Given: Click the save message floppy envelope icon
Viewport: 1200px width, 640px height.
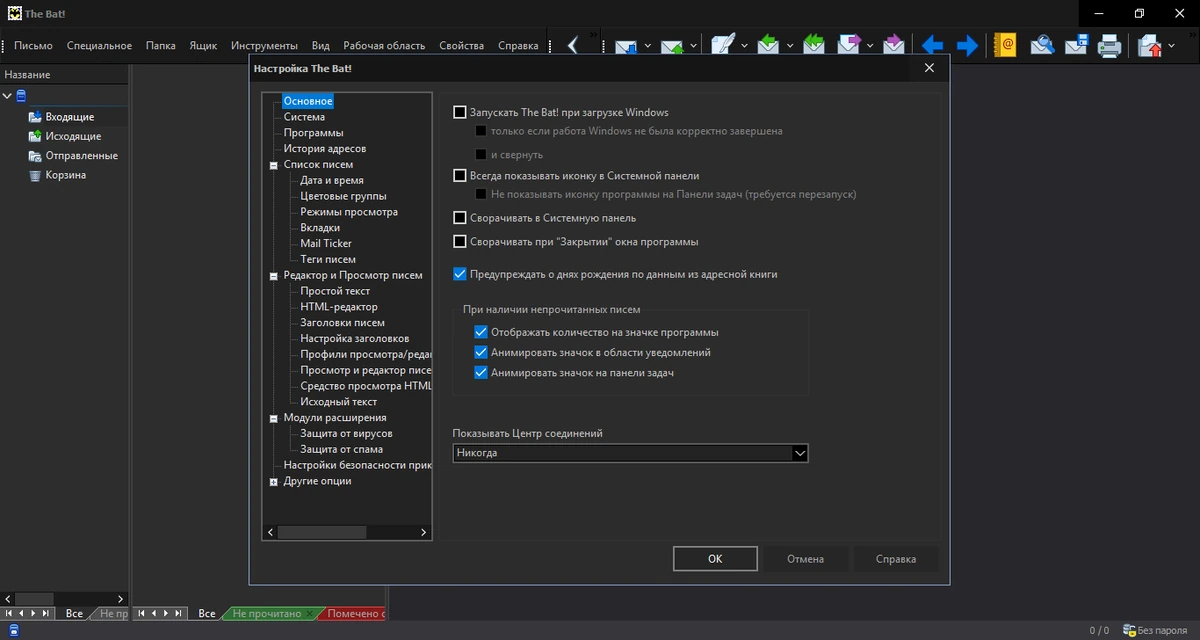Looking at the screenshot, I should pyautogui.click(x=1076, y=45).
